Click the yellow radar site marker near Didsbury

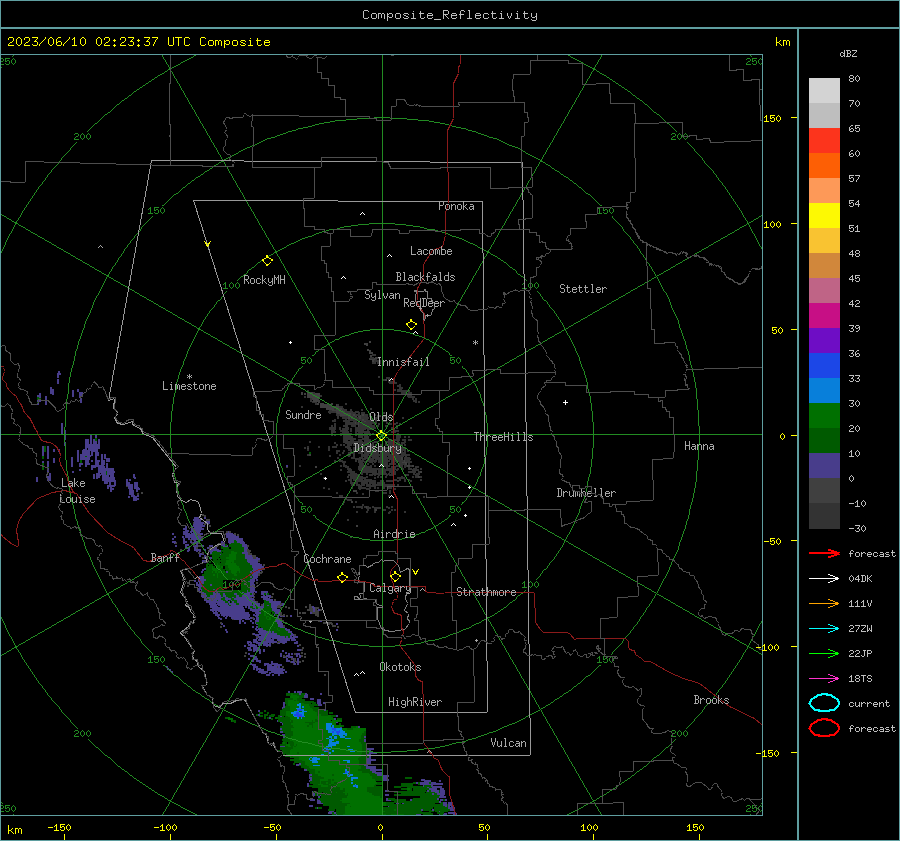point(382,435)
